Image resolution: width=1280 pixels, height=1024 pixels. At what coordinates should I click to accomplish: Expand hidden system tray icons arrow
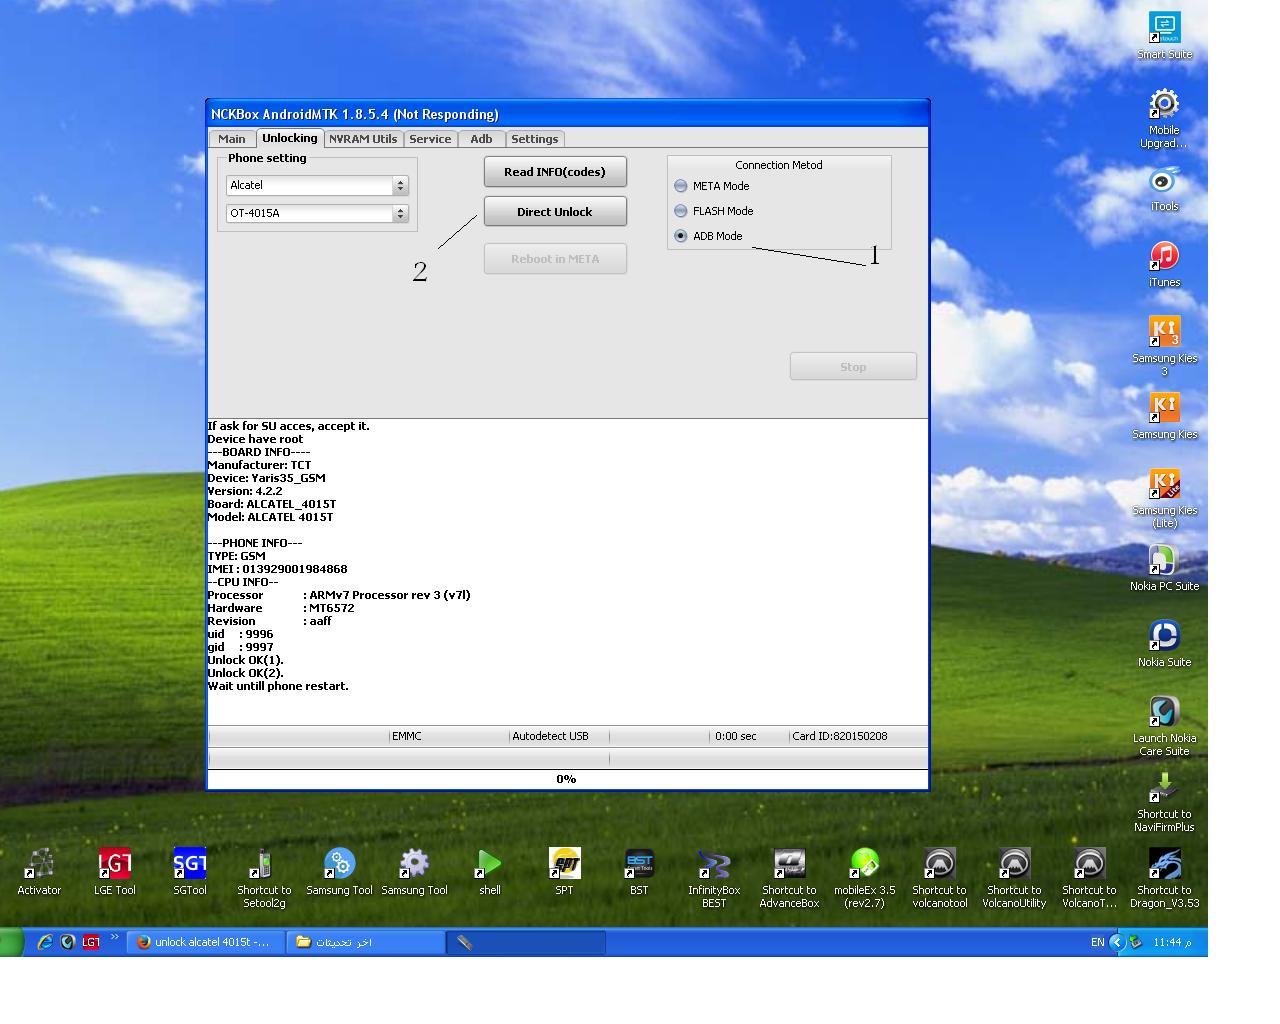pos(1117,942)
